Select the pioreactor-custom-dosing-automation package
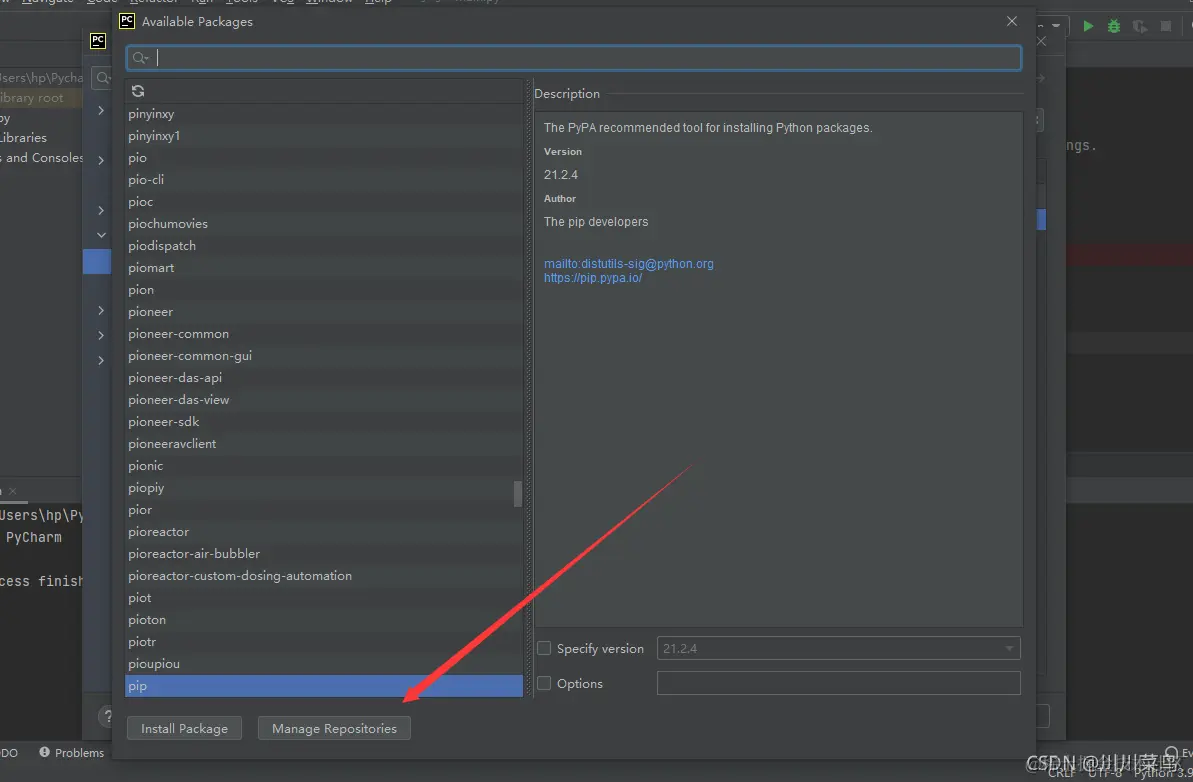Image resolution: width=1193 pixels, height=782 pixels. [x=324, y=577]
